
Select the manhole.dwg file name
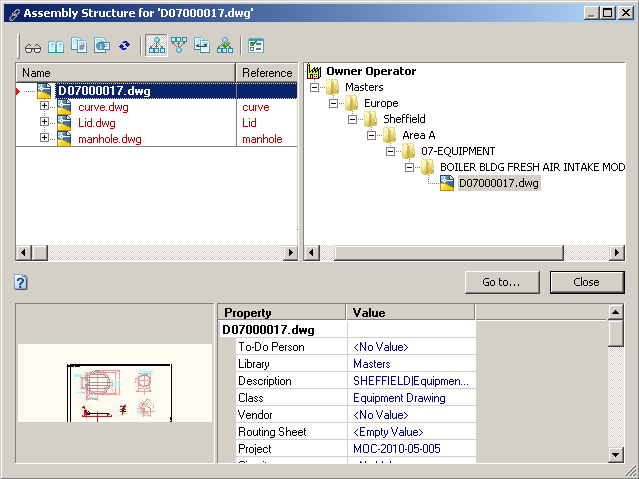tap(110, 139)
